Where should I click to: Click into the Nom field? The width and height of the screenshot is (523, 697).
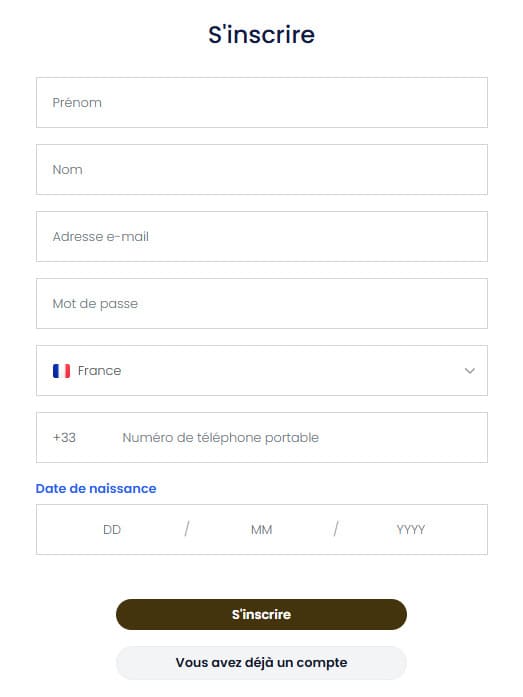262,169
